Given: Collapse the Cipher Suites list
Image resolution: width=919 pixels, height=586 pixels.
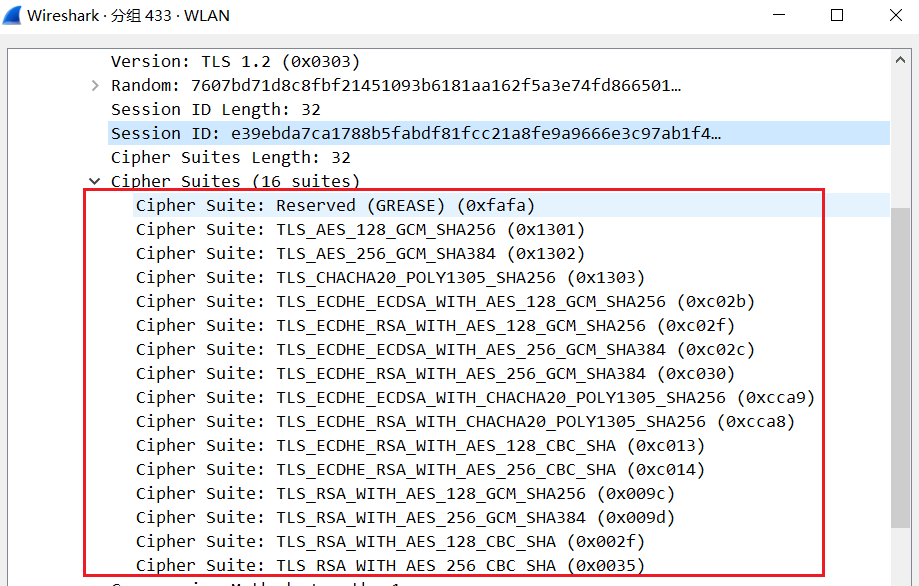Looking at the screenshot, I should point(96,182).
